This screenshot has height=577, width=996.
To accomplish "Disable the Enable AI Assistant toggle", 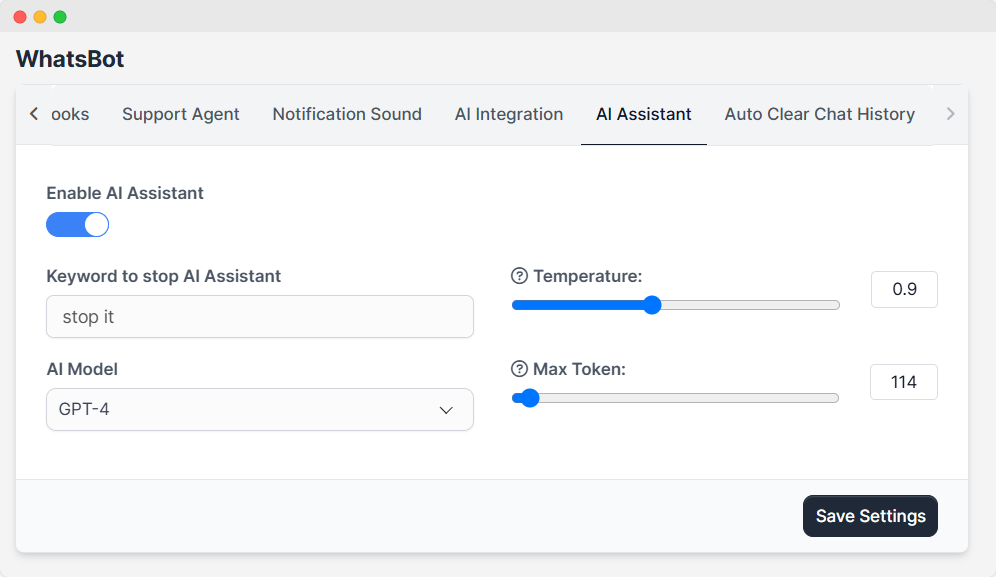I will pos(78,225).
